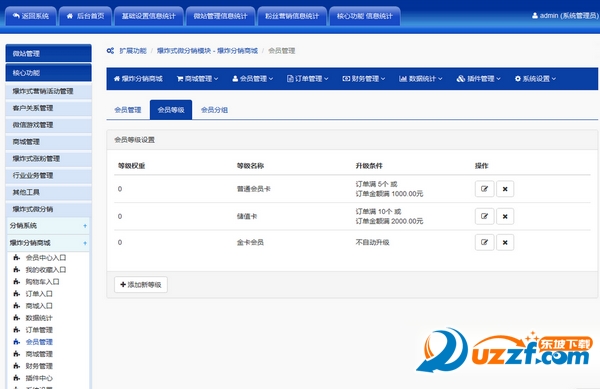Click the 等级权重 column header
This screenshot has width=600, height=389.
[x=131, y=166]
